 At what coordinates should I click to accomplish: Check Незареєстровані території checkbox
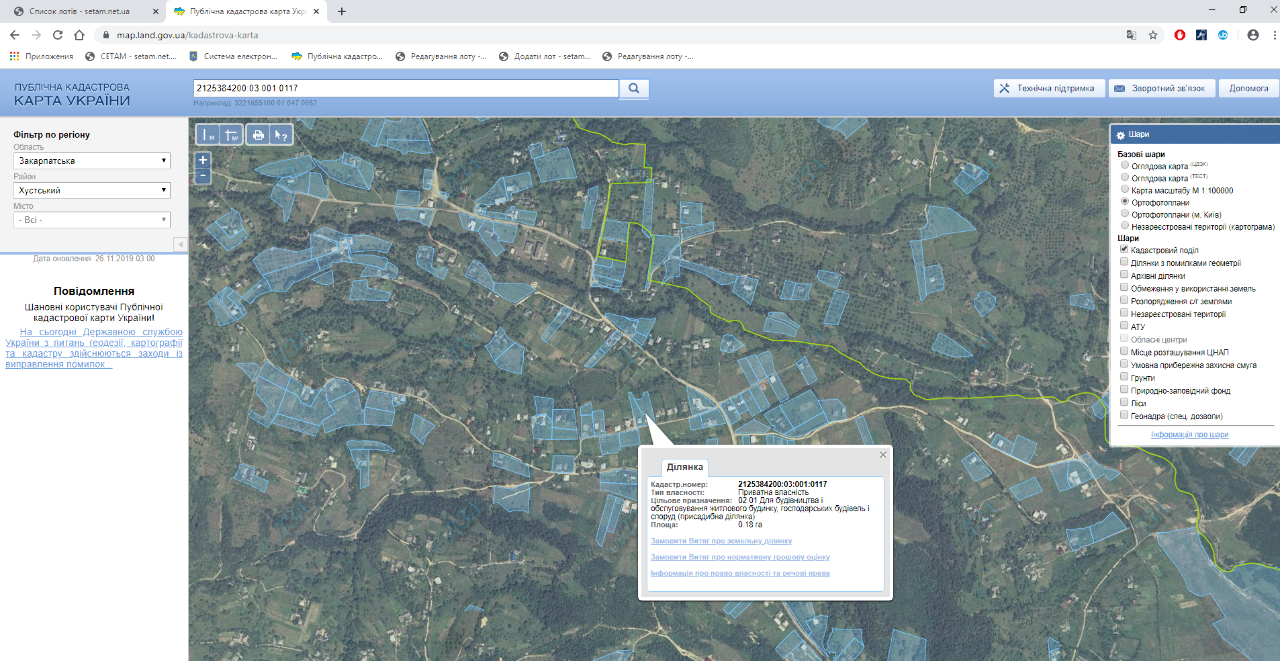[x=1125, y=314]
